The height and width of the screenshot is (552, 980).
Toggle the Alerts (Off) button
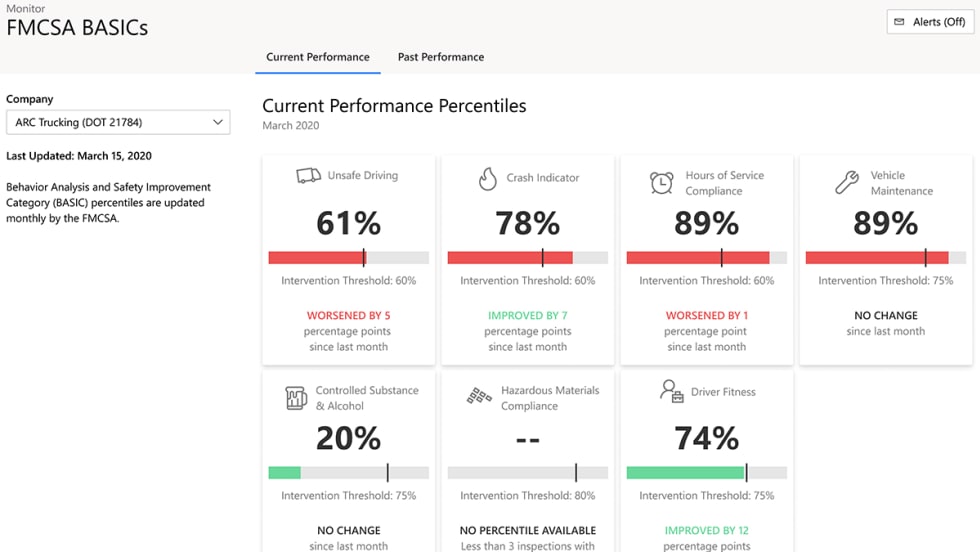click(x=930, y=22)
